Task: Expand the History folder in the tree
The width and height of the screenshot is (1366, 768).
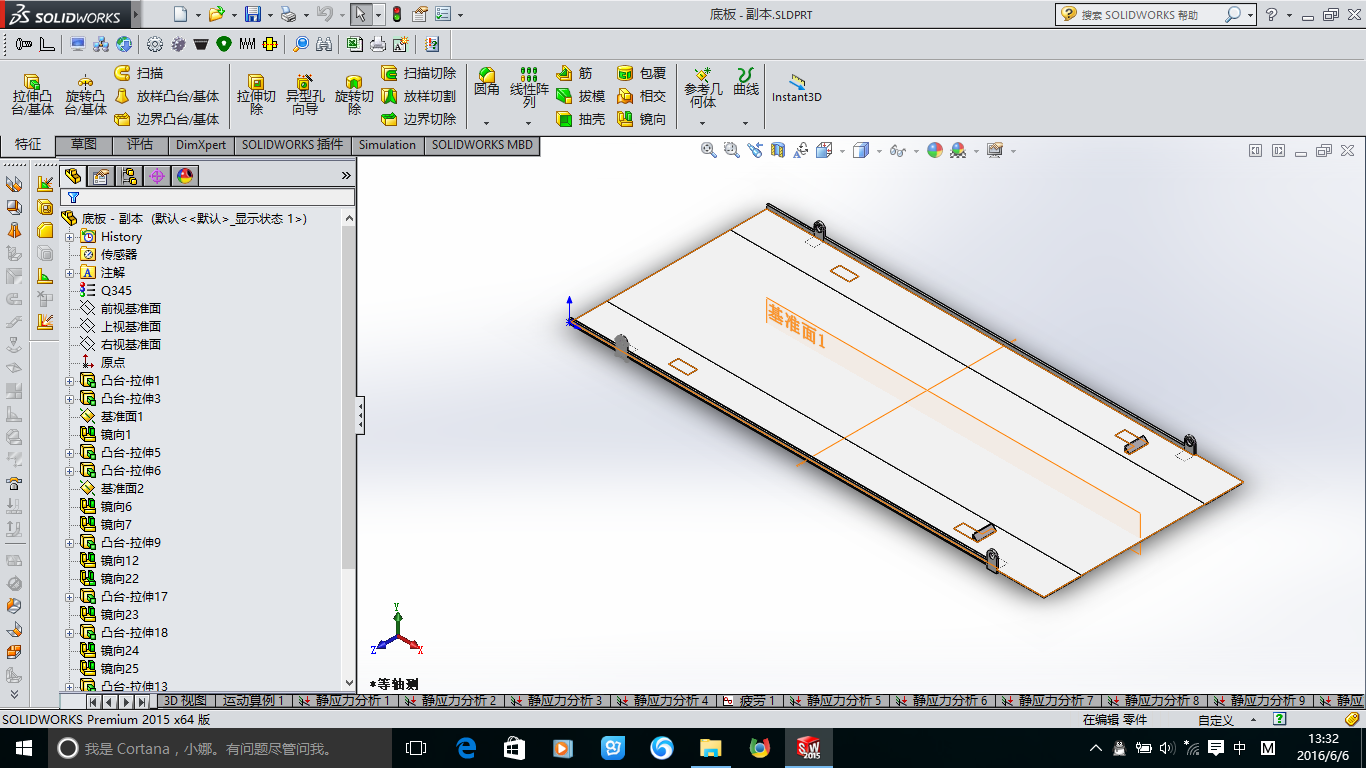Action: click(70, 237)
